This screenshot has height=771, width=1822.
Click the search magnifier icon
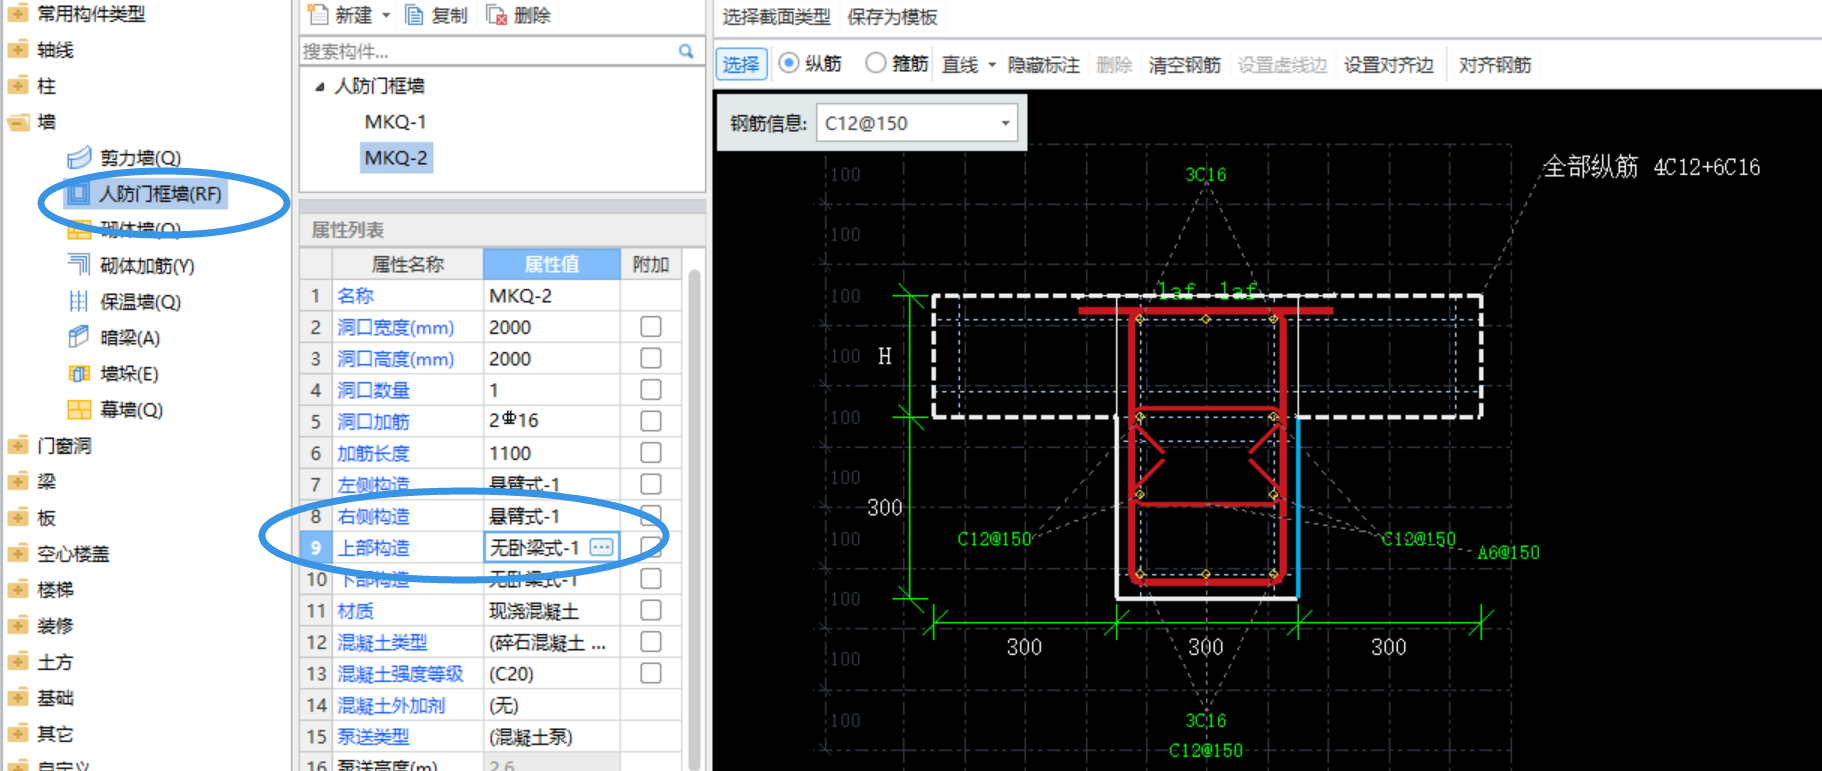tap(686, 51)
